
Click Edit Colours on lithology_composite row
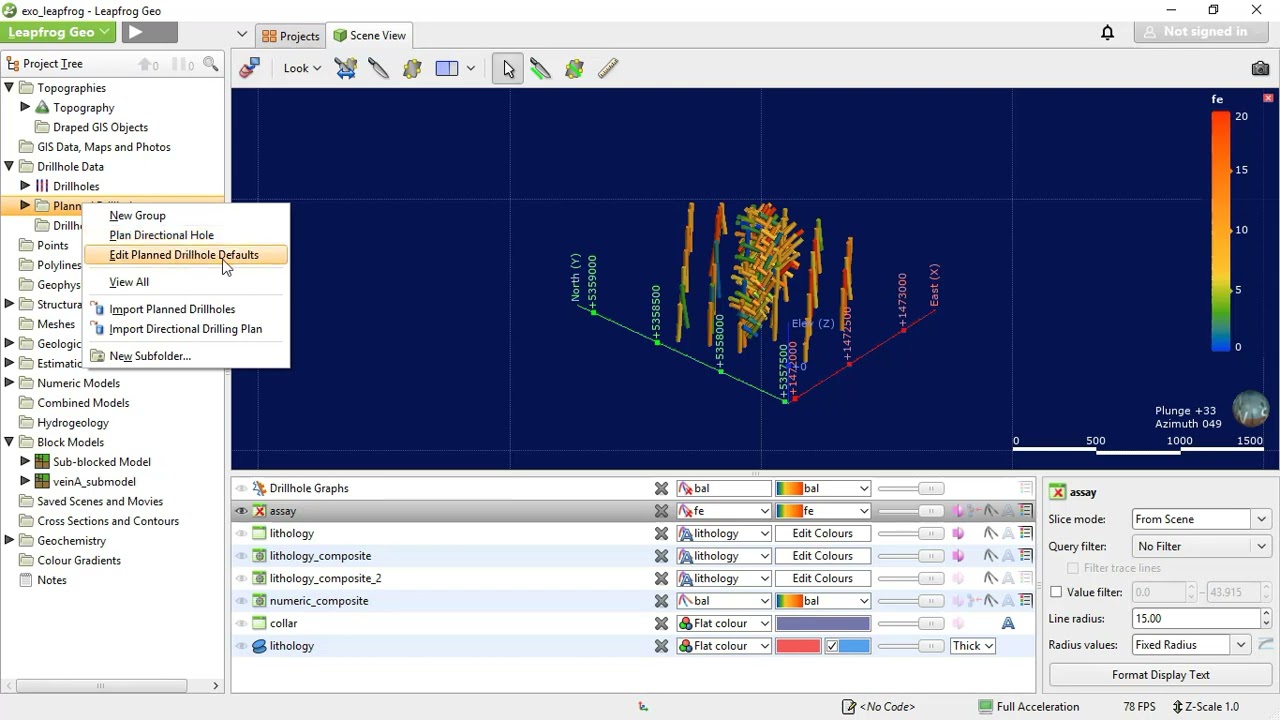822,556
